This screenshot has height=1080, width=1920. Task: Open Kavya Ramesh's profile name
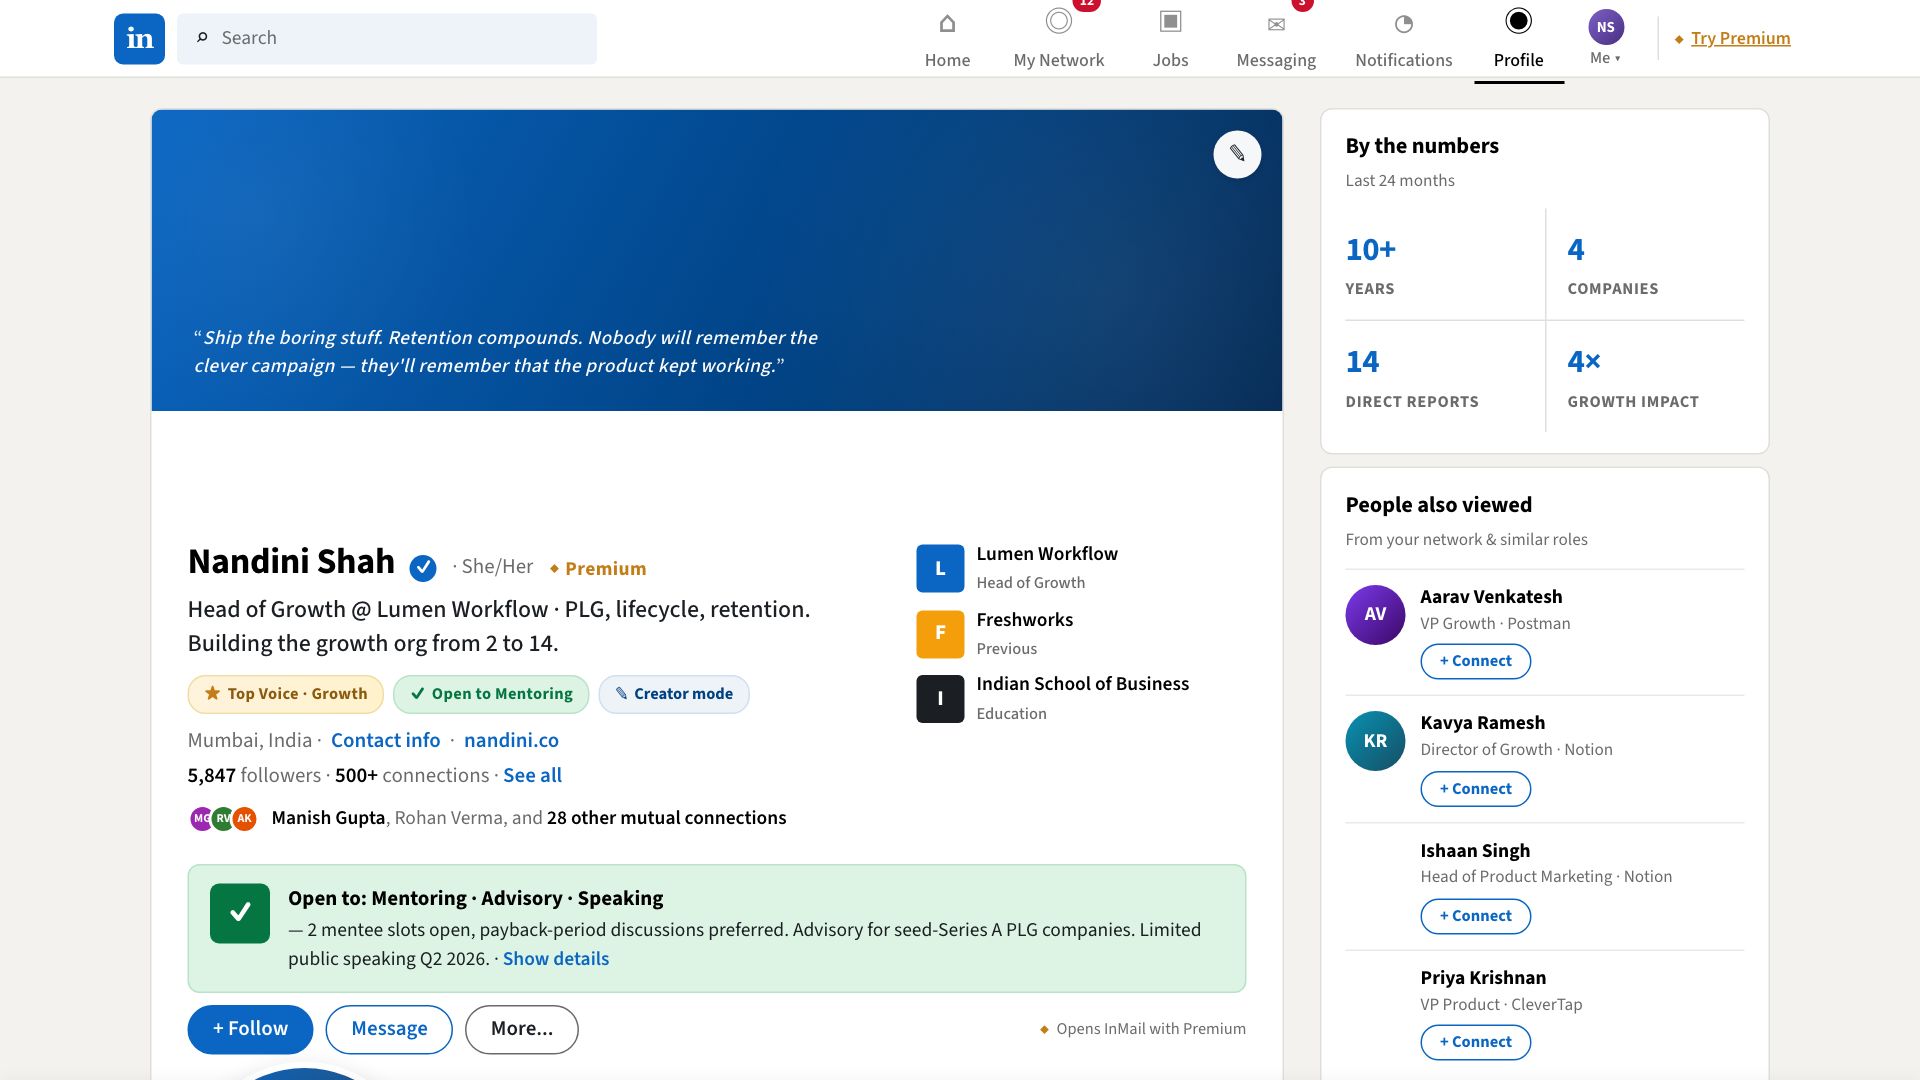pyautogui.click(x=1482, y=723)
